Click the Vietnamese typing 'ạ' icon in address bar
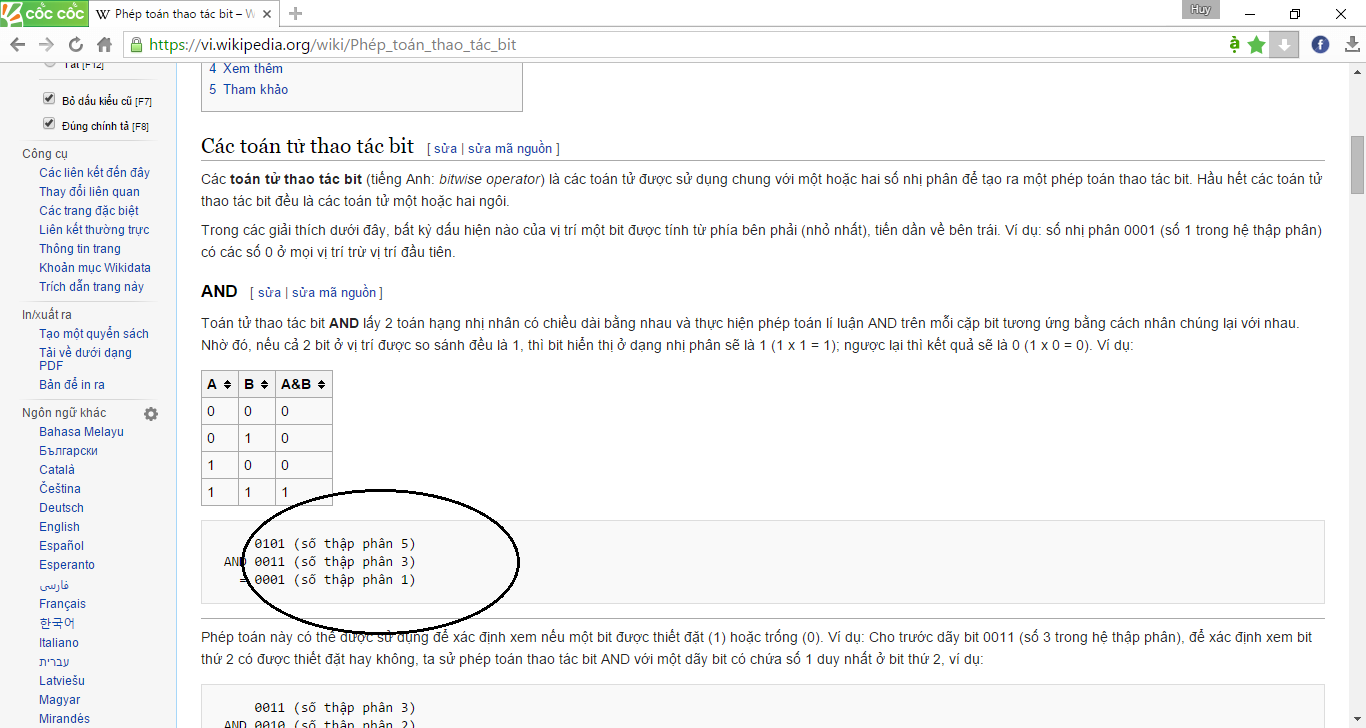Image resolution: width=1366 pixels, height=728 pixels. click(1235, 45)
